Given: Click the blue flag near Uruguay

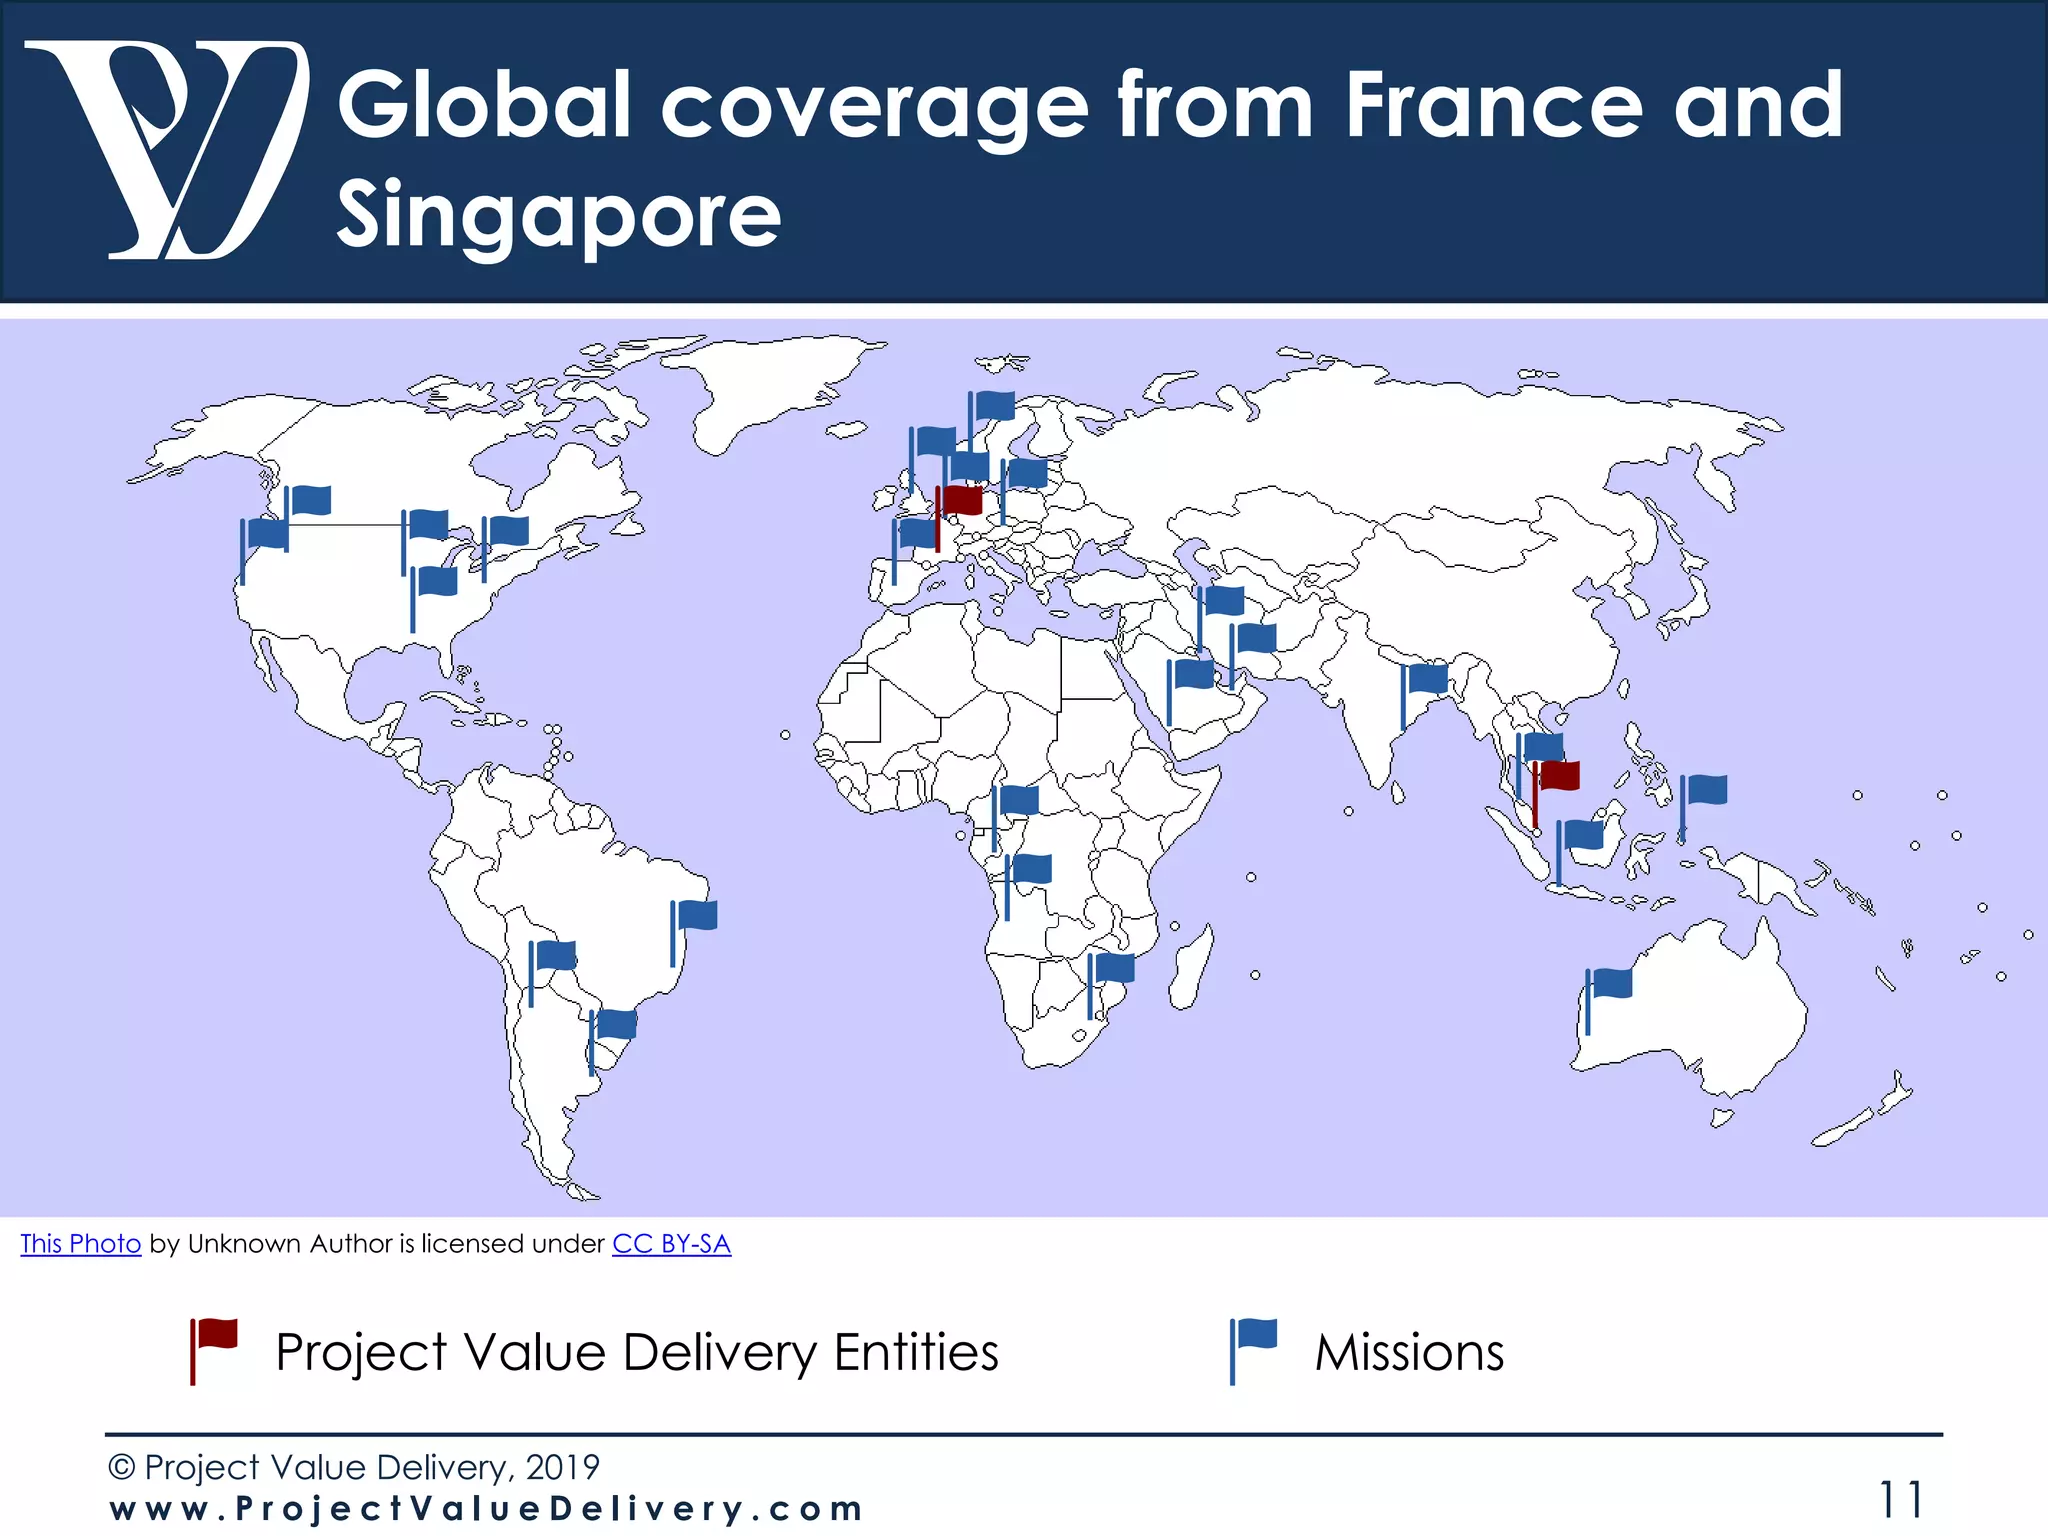Looking at the screenshot, I should (613, 1042).
